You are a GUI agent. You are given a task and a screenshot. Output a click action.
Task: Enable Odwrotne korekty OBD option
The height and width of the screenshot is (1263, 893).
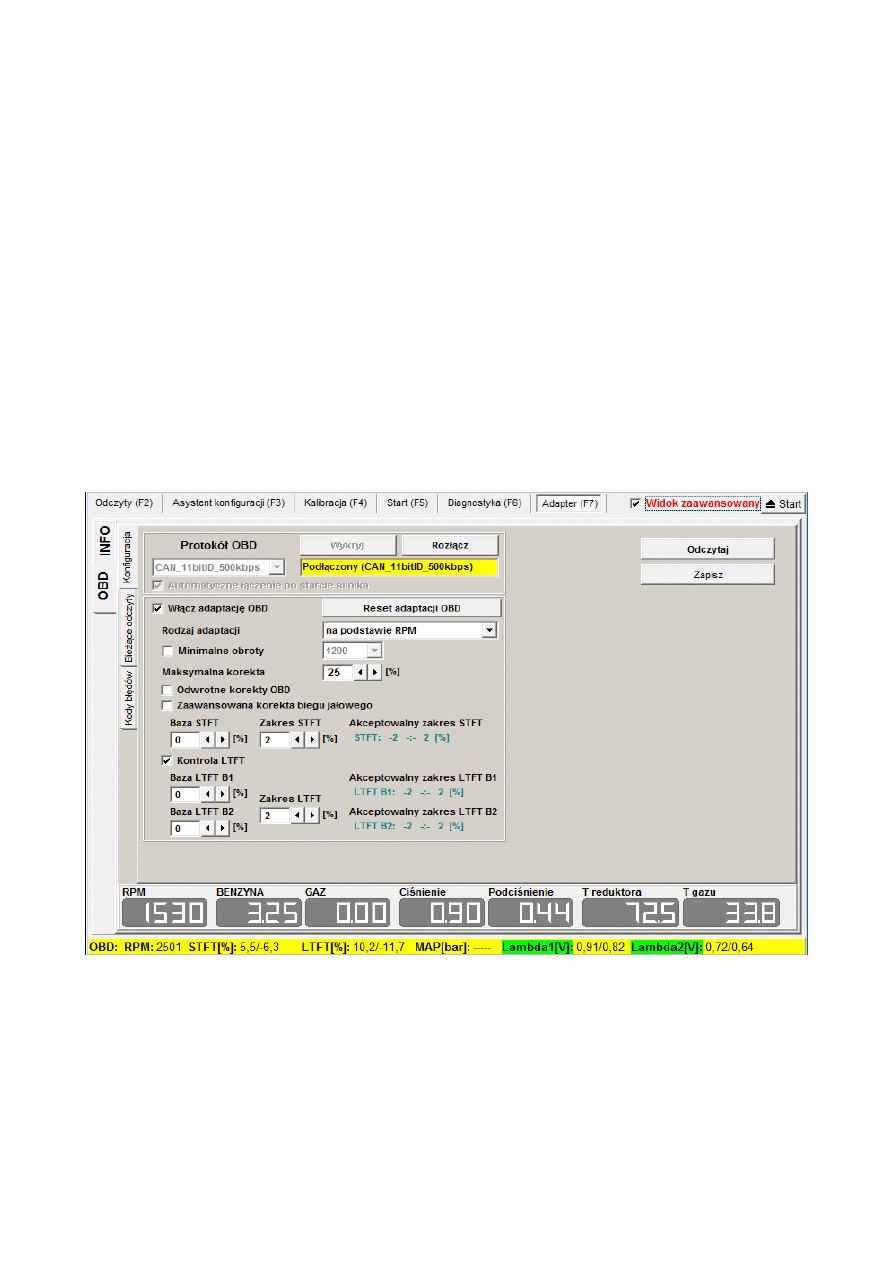pyautogui.click(x=168, y=690)
